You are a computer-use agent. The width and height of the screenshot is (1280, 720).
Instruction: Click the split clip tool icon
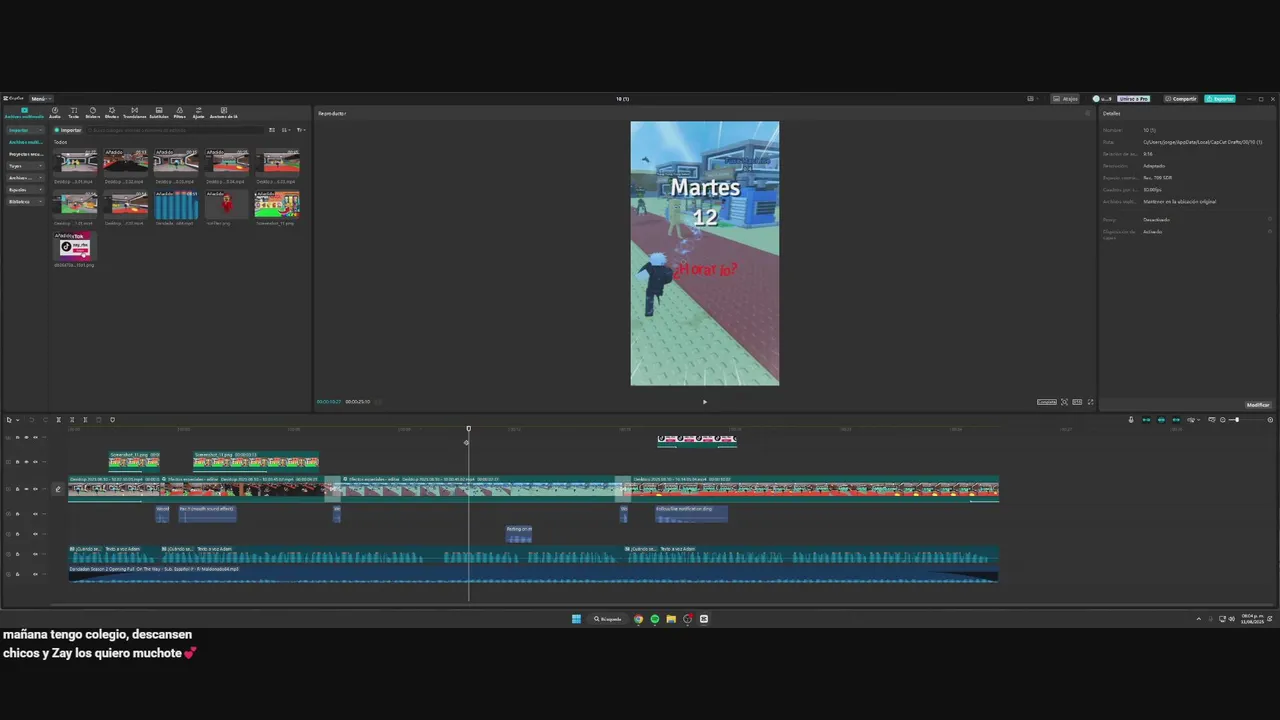[x=58, y=420]
